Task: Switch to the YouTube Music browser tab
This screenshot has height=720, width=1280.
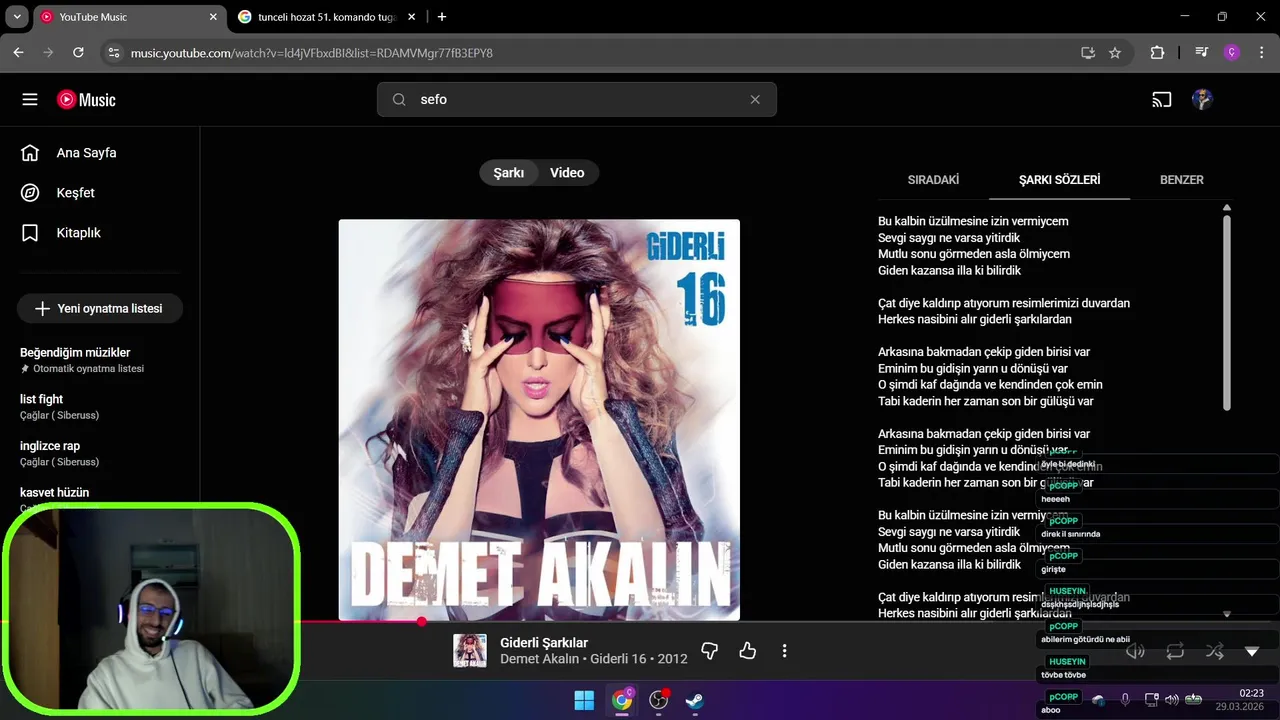Action: click(128, 17)
